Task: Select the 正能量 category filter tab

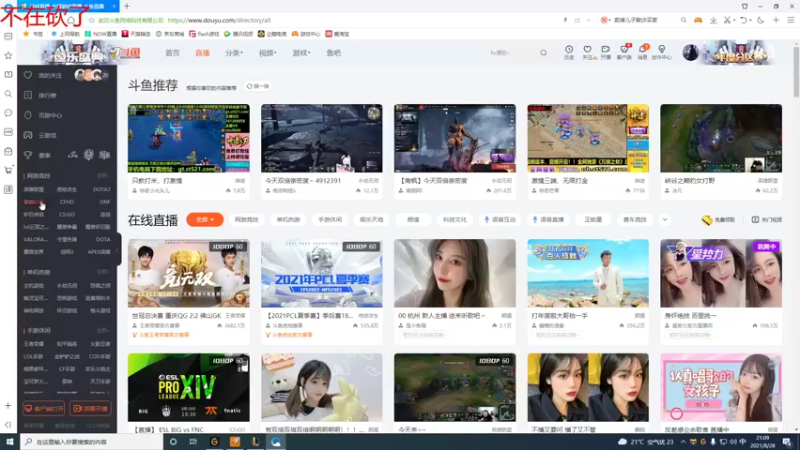Action: [593, 219]
